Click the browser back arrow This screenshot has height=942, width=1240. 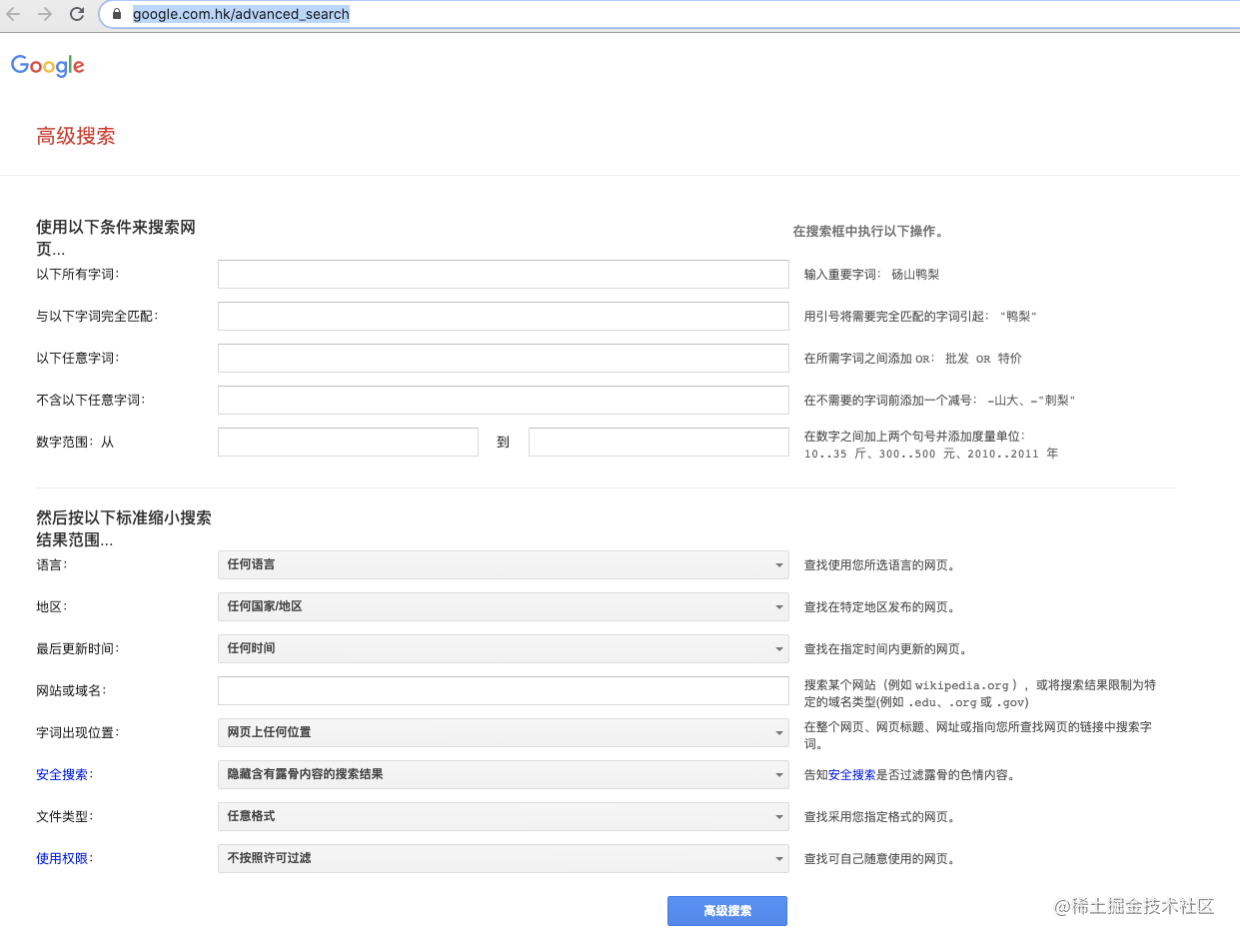14,14
